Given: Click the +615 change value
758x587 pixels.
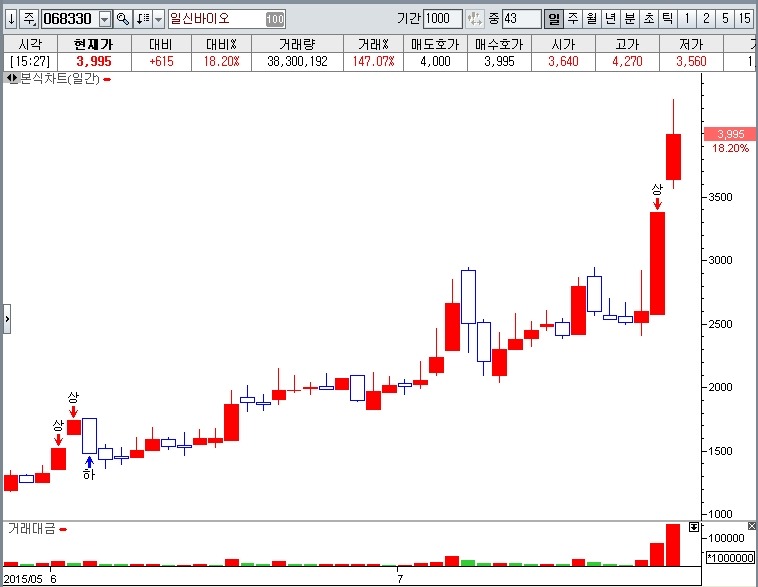Looking at the screenshot, I should click(x=161, y=61).
